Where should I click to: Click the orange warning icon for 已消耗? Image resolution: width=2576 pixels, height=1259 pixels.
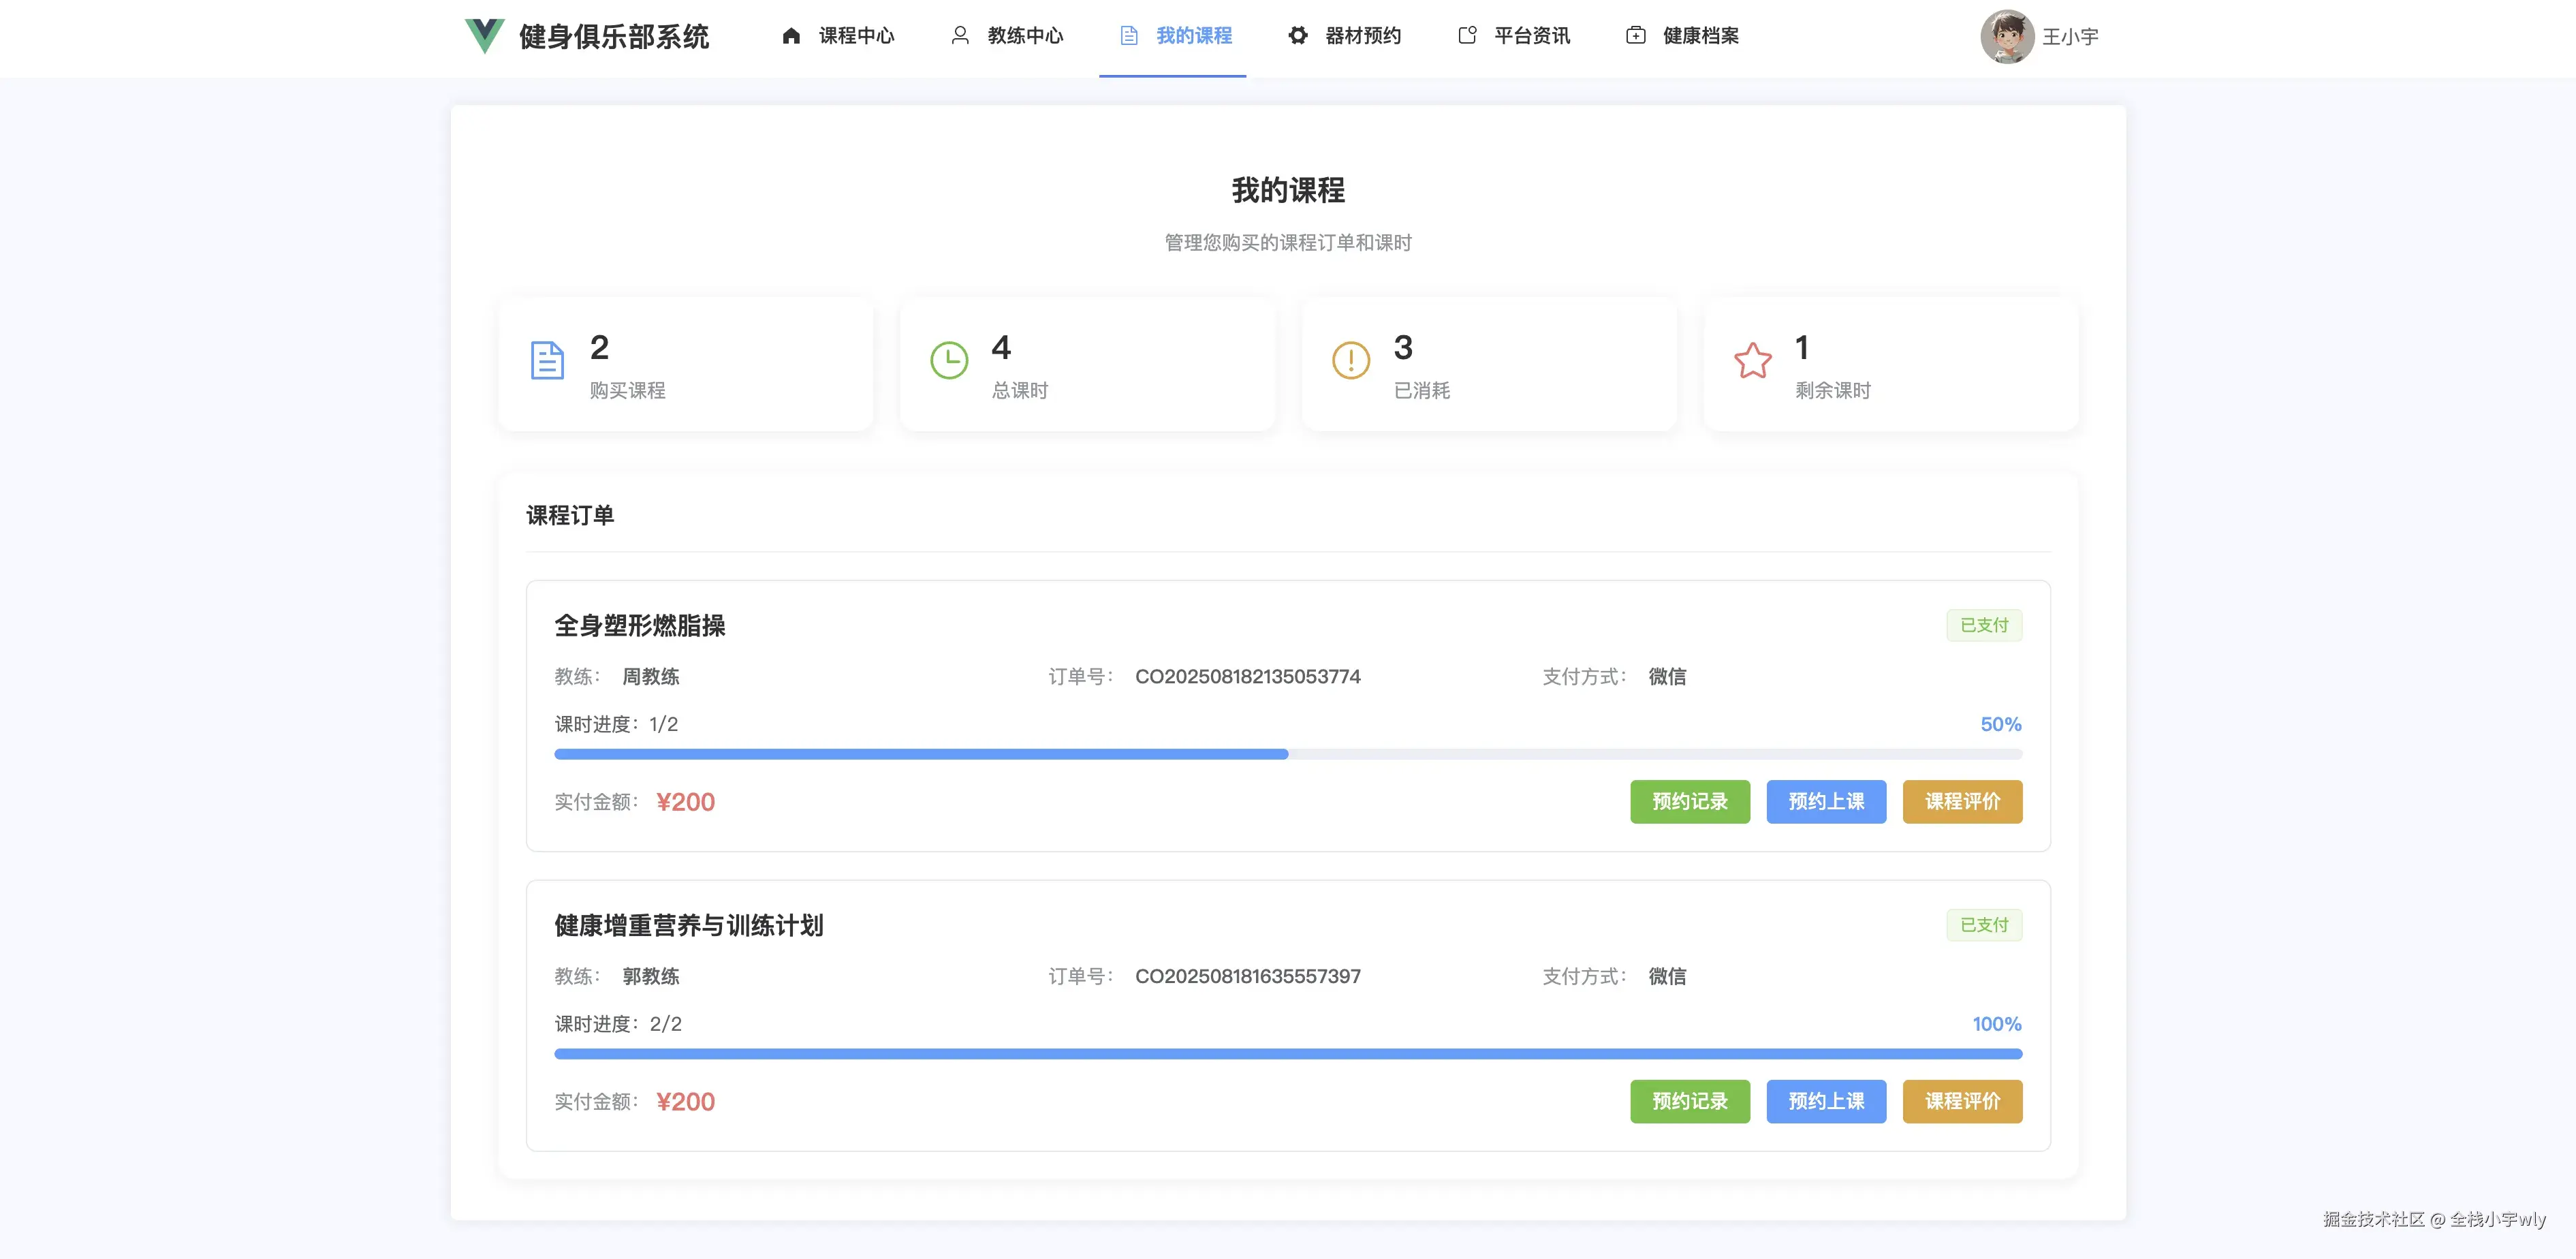1350,361
